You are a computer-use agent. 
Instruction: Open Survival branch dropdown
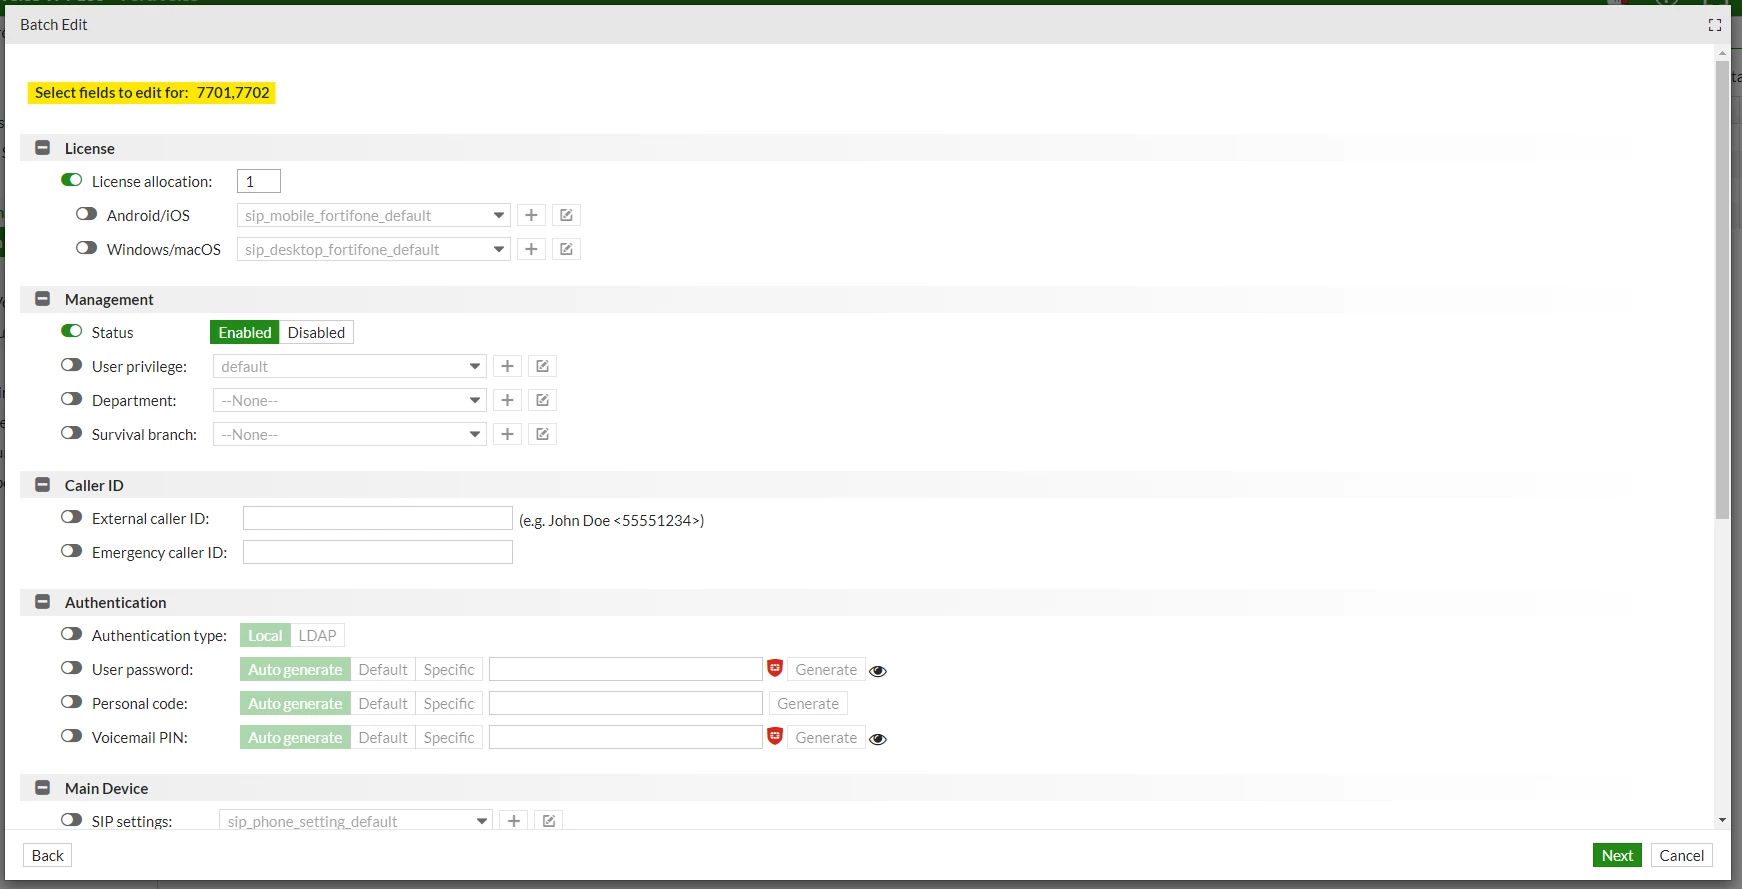[350, 434]
